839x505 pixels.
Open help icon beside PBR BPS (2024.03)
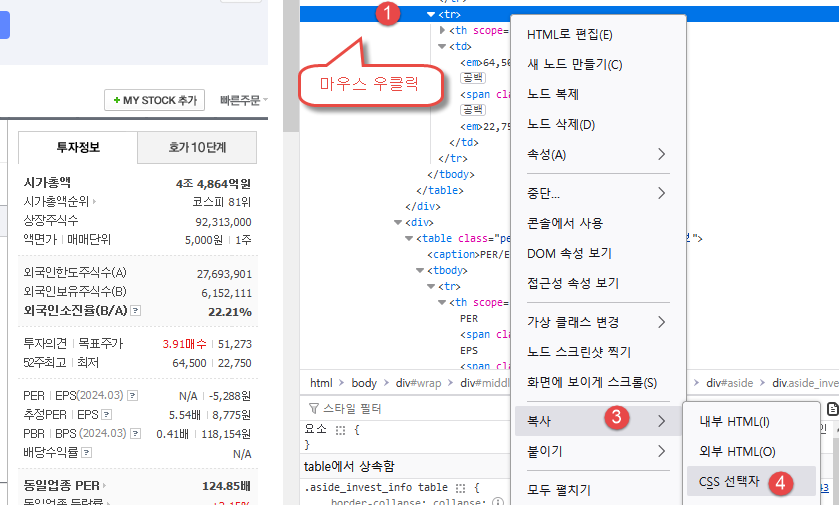(x=136, y=433)
